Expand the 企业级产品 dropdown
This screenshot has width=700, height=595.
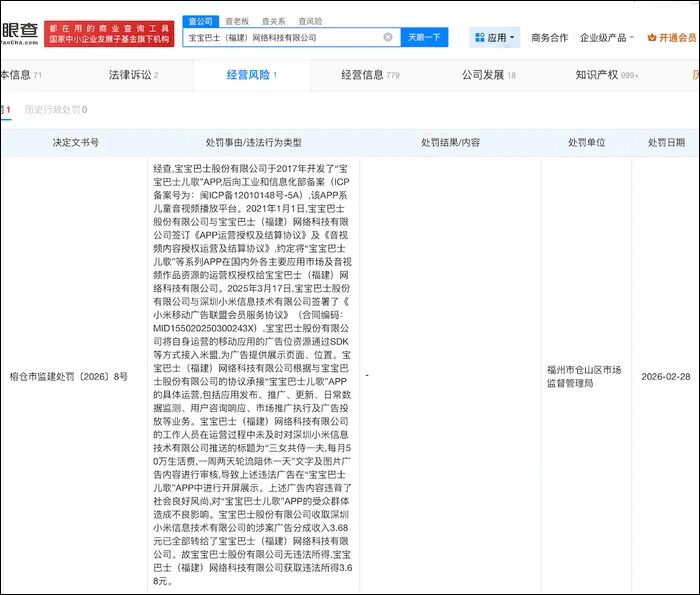coord(608,37)
